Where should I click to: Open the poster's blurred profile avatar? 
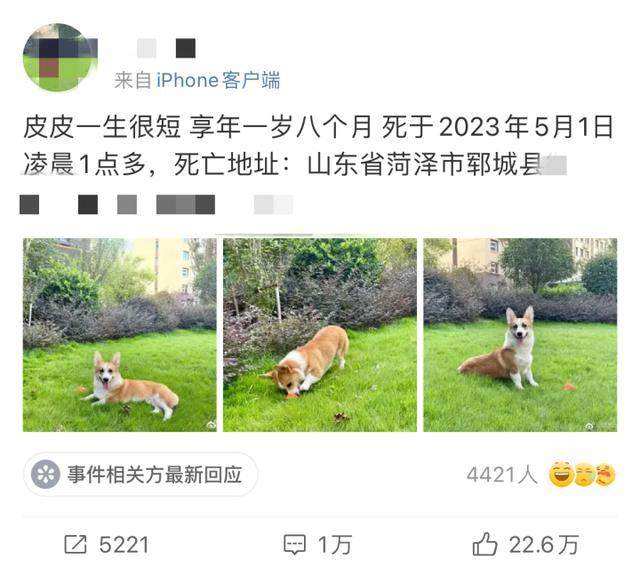pos(60,58)
